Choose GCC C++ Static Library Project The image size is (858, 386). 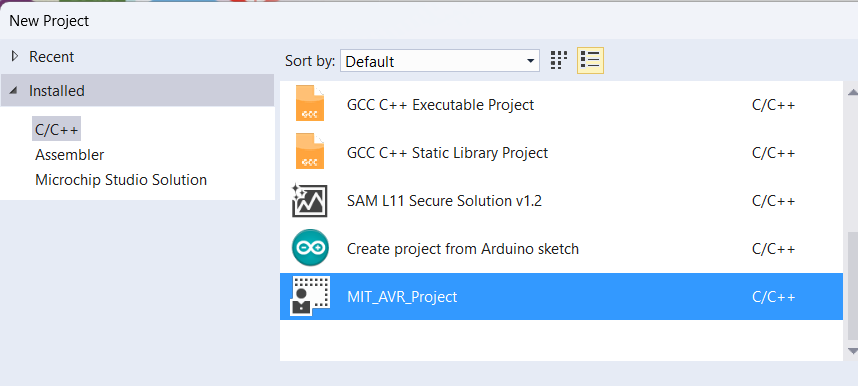click(561, 152)
